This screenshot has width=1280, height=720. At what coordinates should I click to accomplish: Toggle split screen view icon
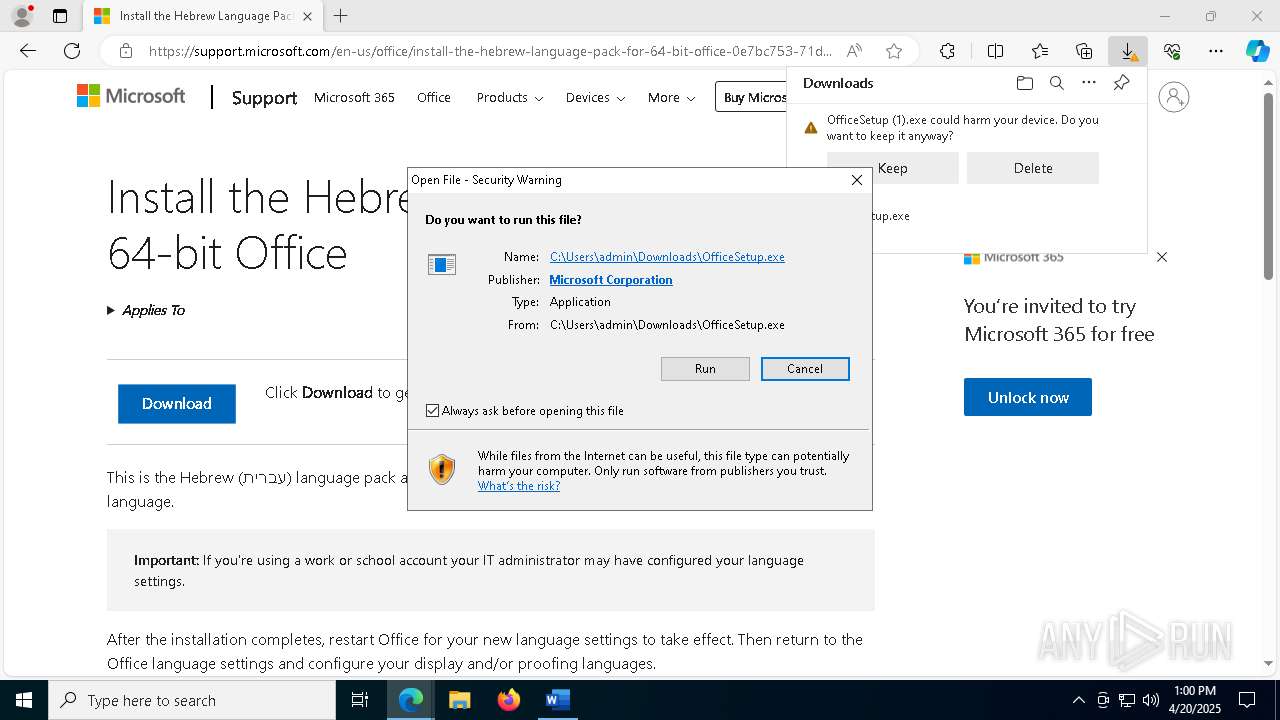(995, 51)
